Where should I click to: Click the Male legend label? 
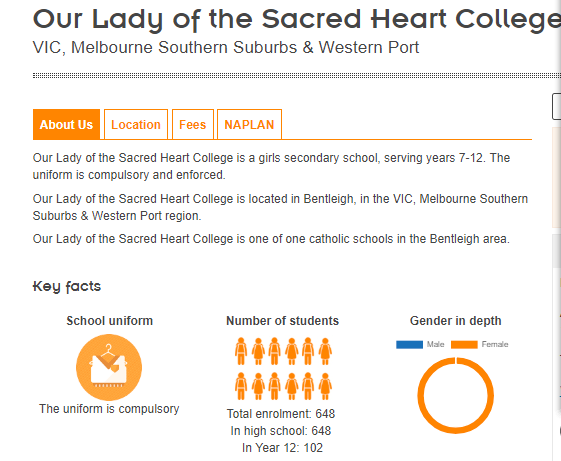(x=435, y=344)
